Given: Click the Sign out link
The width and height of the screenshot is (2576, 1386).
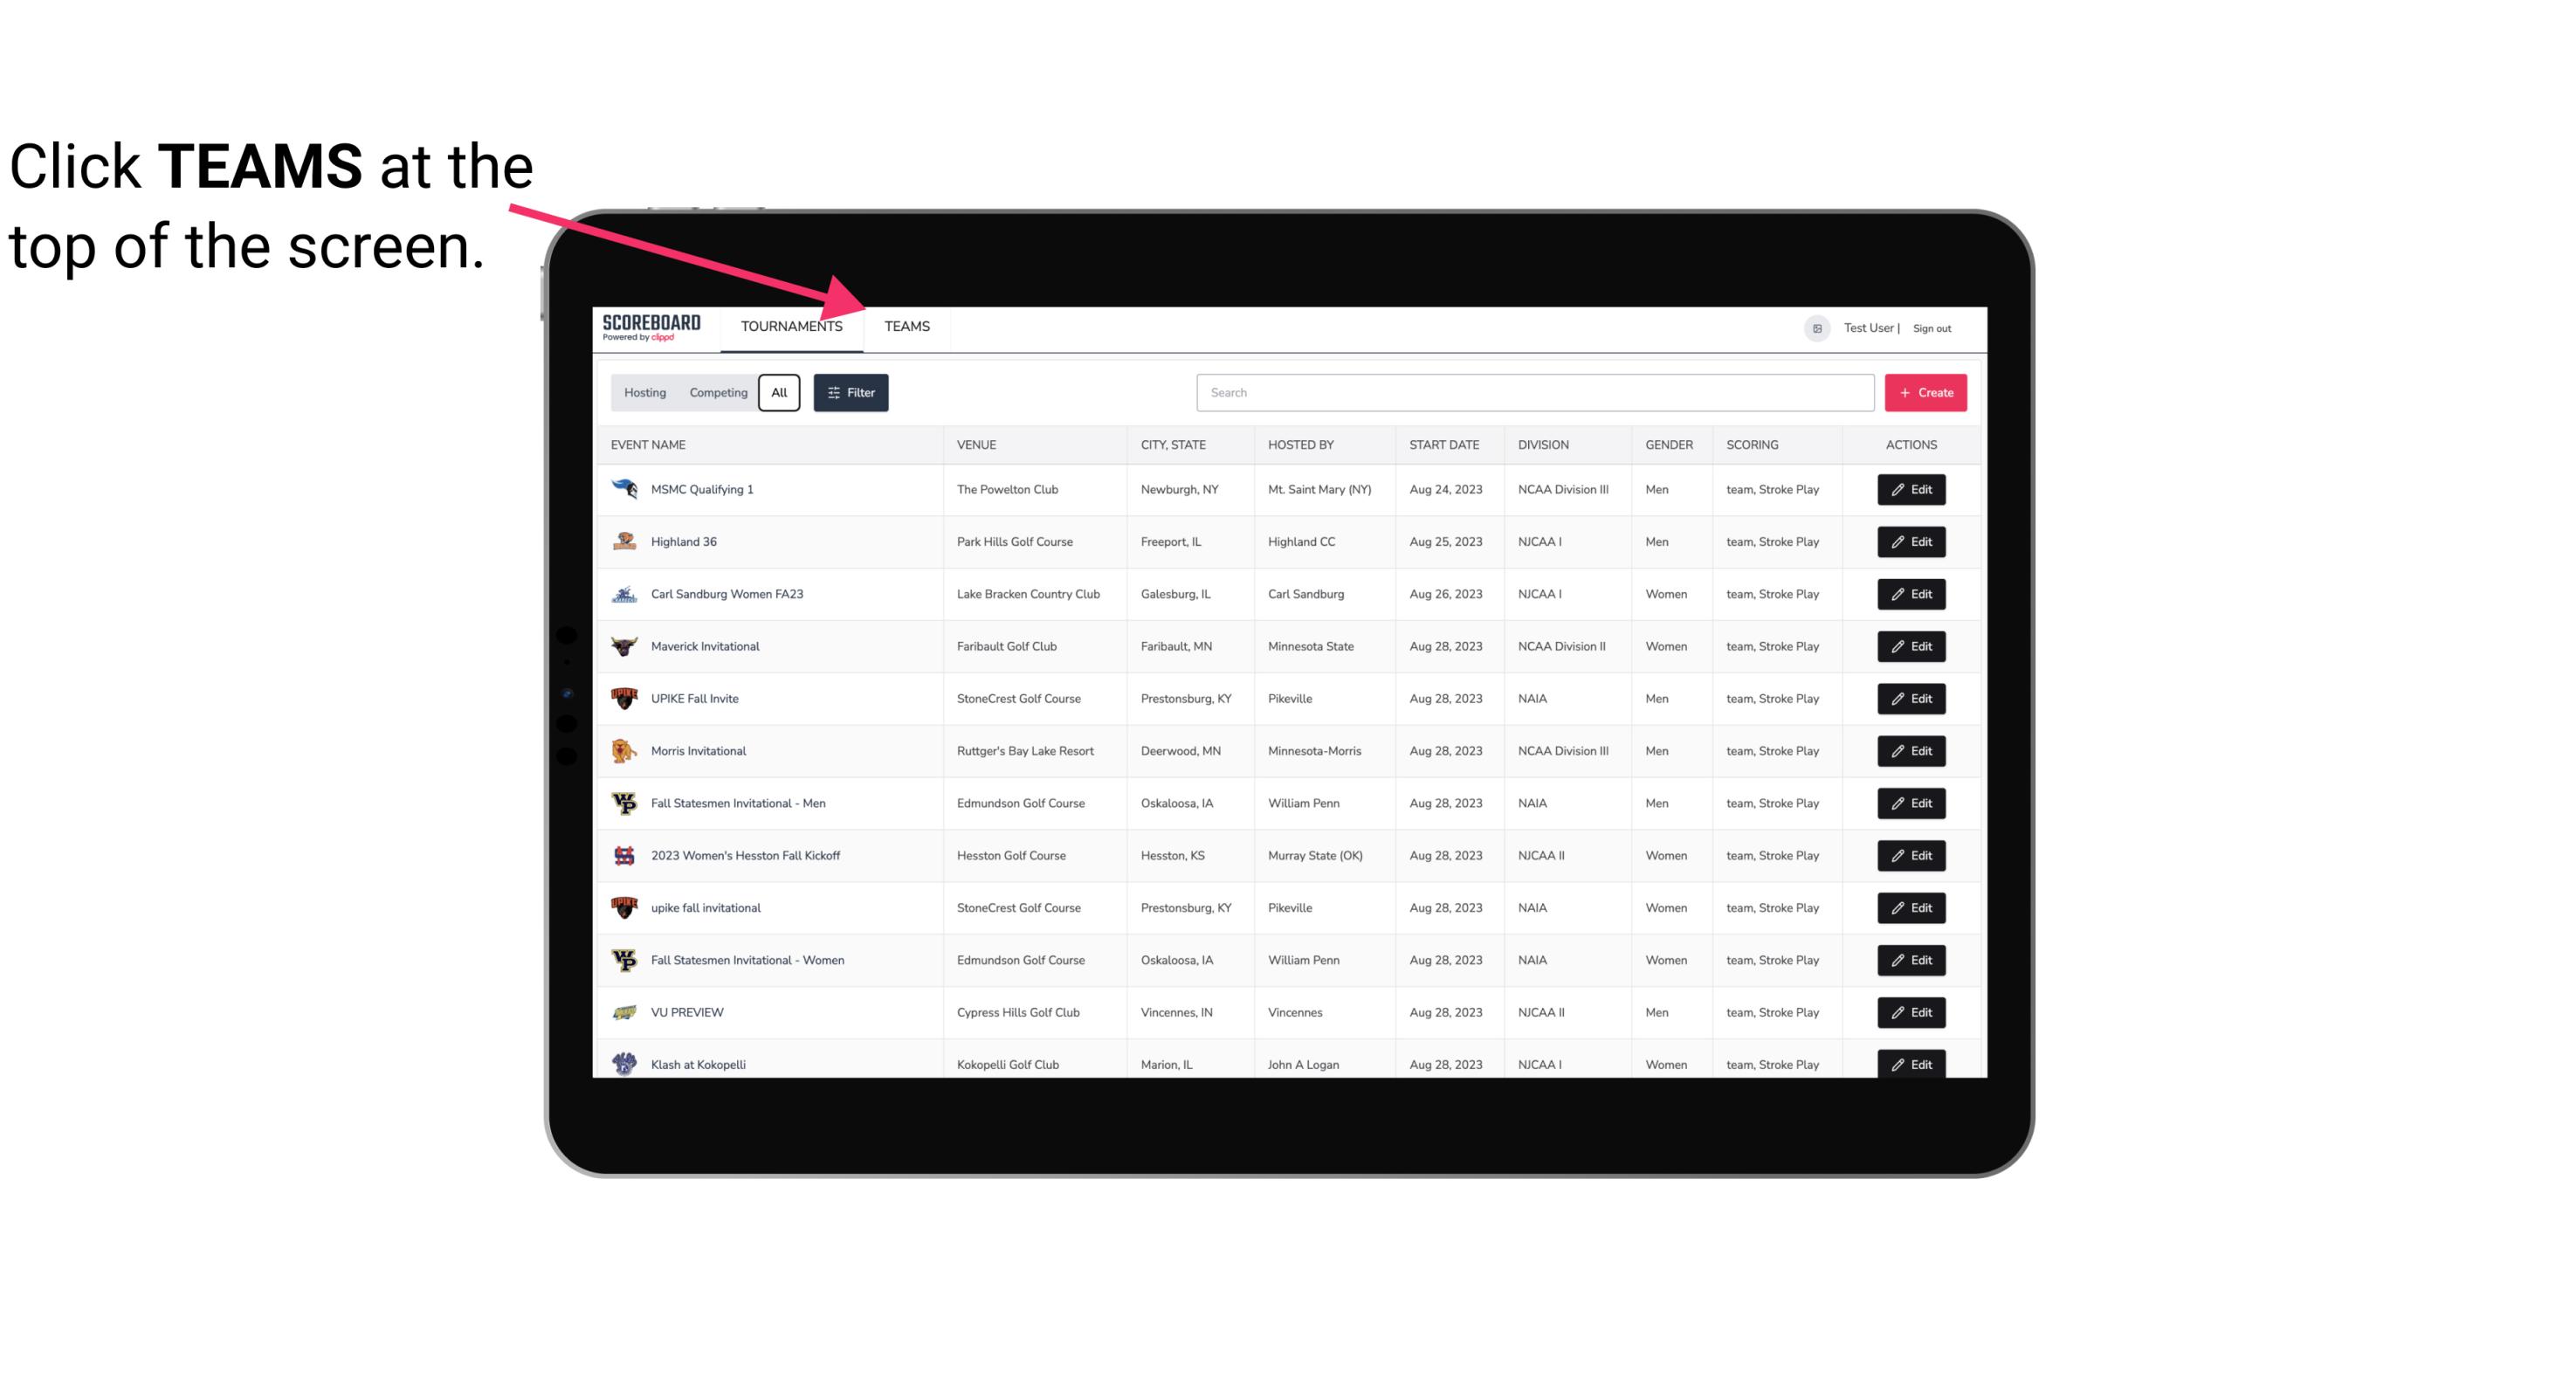Looking at the screenshot, I should (1934, 326).
